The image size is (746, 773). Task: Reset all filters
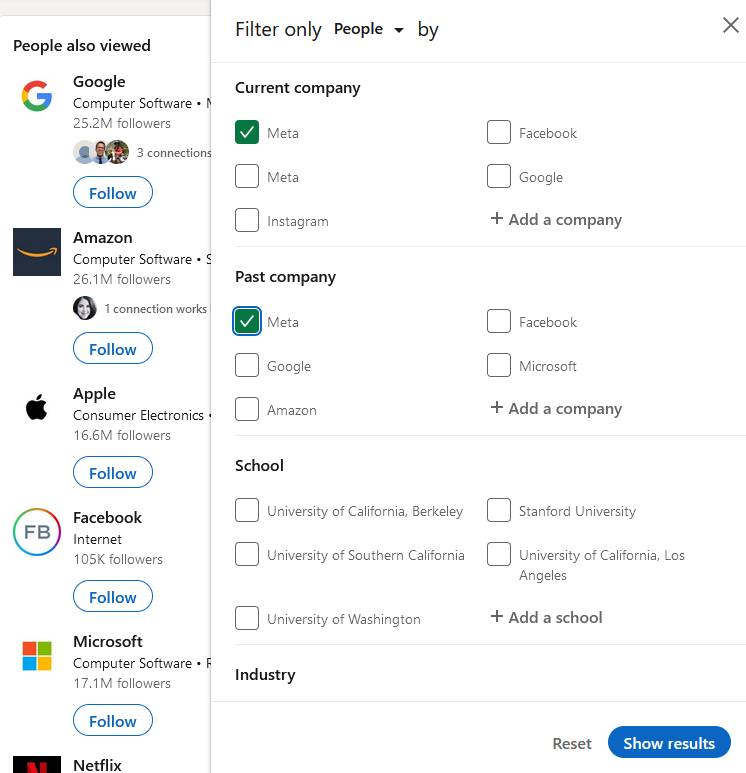[571, 743]
